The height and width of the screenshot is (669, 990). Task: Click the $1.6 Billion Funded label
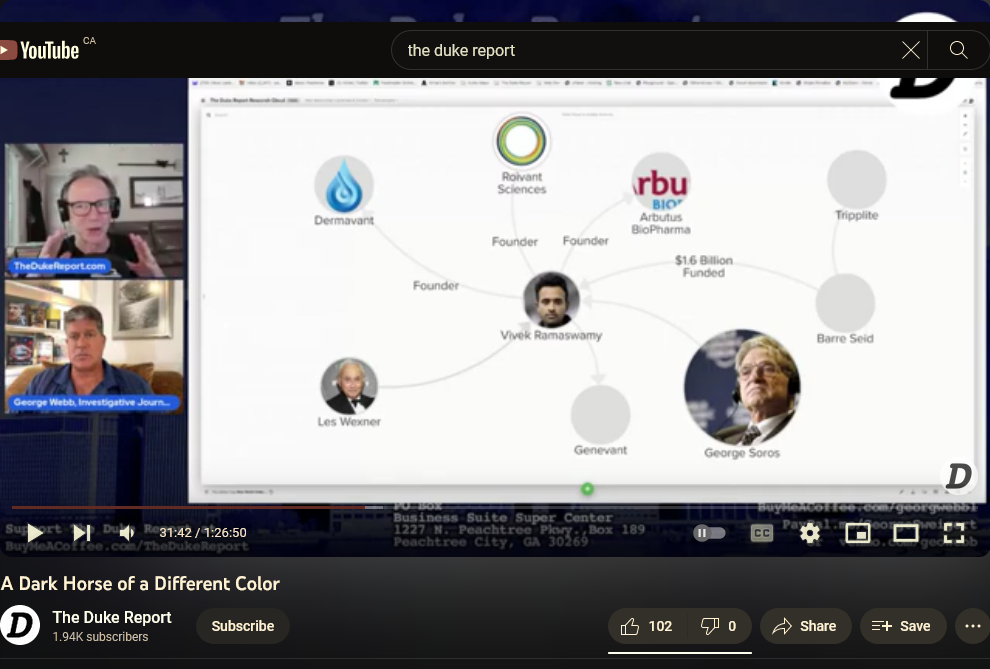[x=703, y=266]
